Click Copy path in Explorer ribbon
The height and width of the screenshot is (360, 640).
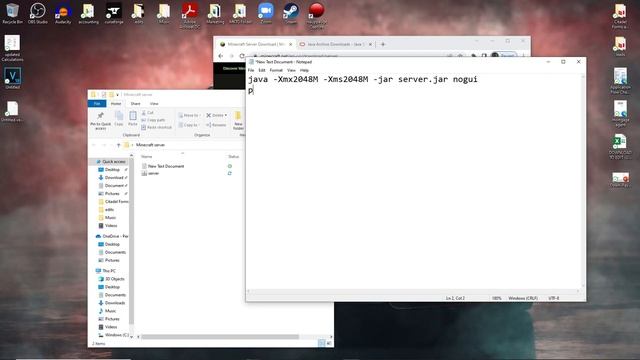(153, 120)
